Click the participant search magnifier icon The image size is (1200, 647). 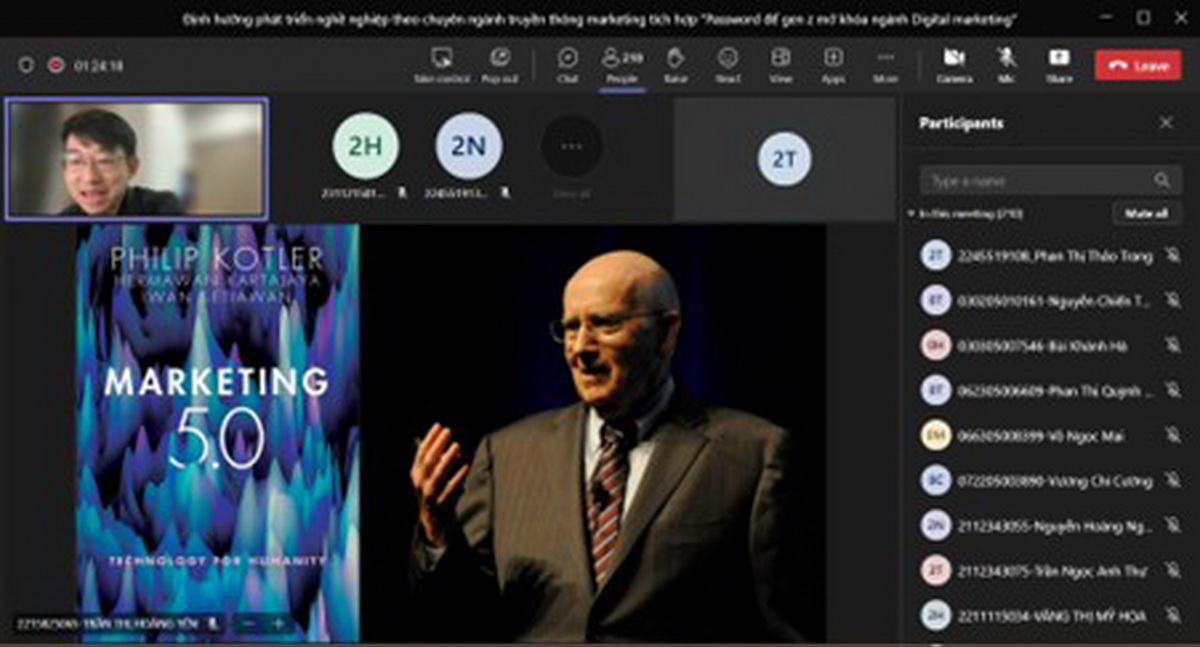[1162, 181]
